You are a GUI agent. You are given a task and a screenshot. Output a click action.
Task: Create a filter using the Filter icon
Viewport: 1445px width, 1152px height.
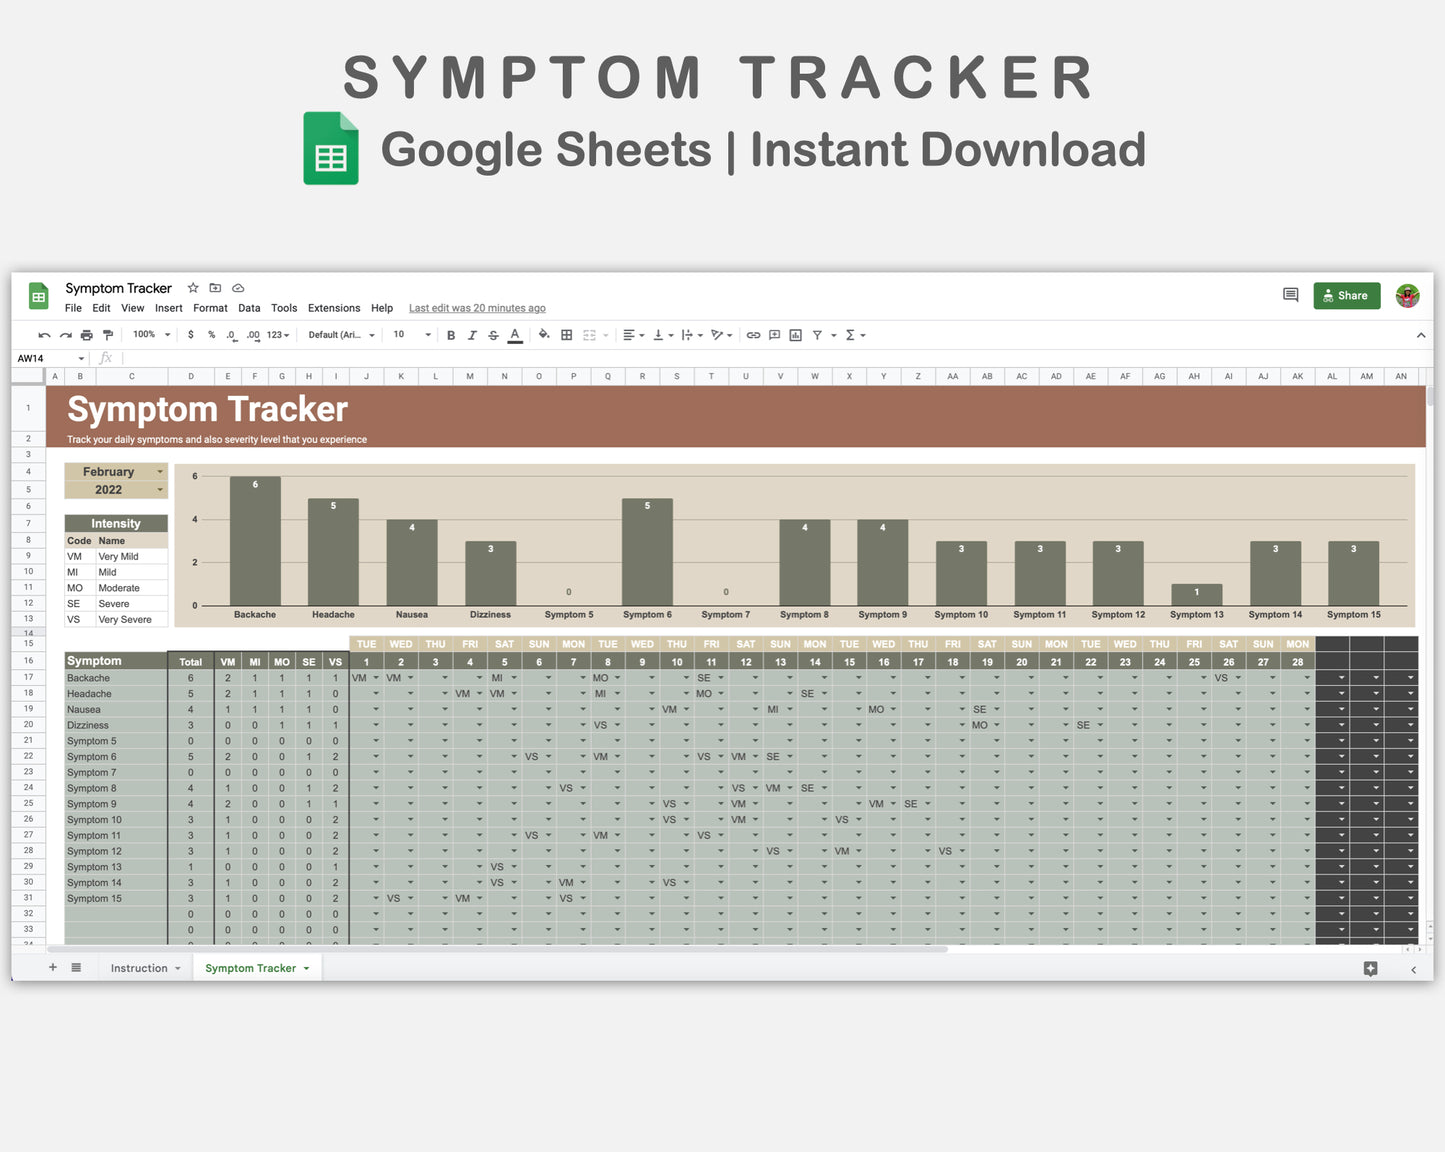[x=818, y=335]
